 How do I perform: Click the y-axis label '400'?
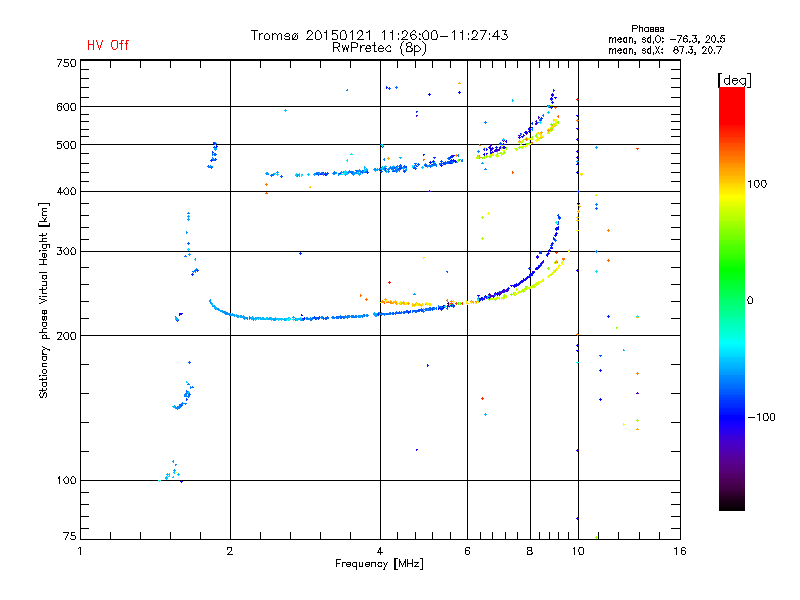pyautogui.click(x=66, y=191)
